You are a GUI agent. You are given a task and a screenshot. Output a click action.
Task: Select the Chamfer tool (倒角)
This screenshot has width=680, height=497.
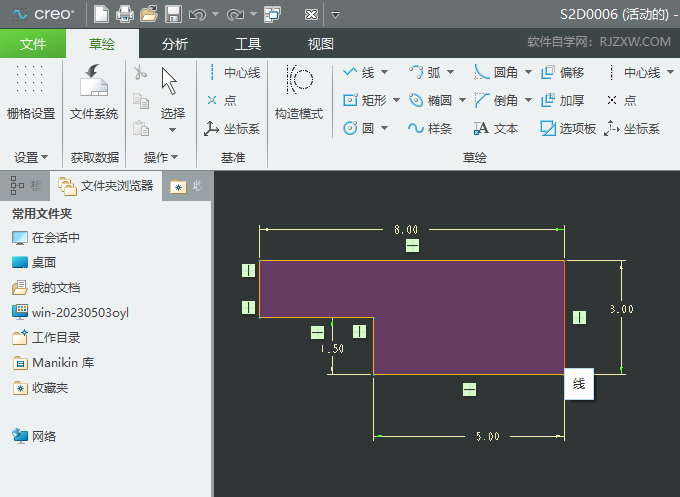496,101
